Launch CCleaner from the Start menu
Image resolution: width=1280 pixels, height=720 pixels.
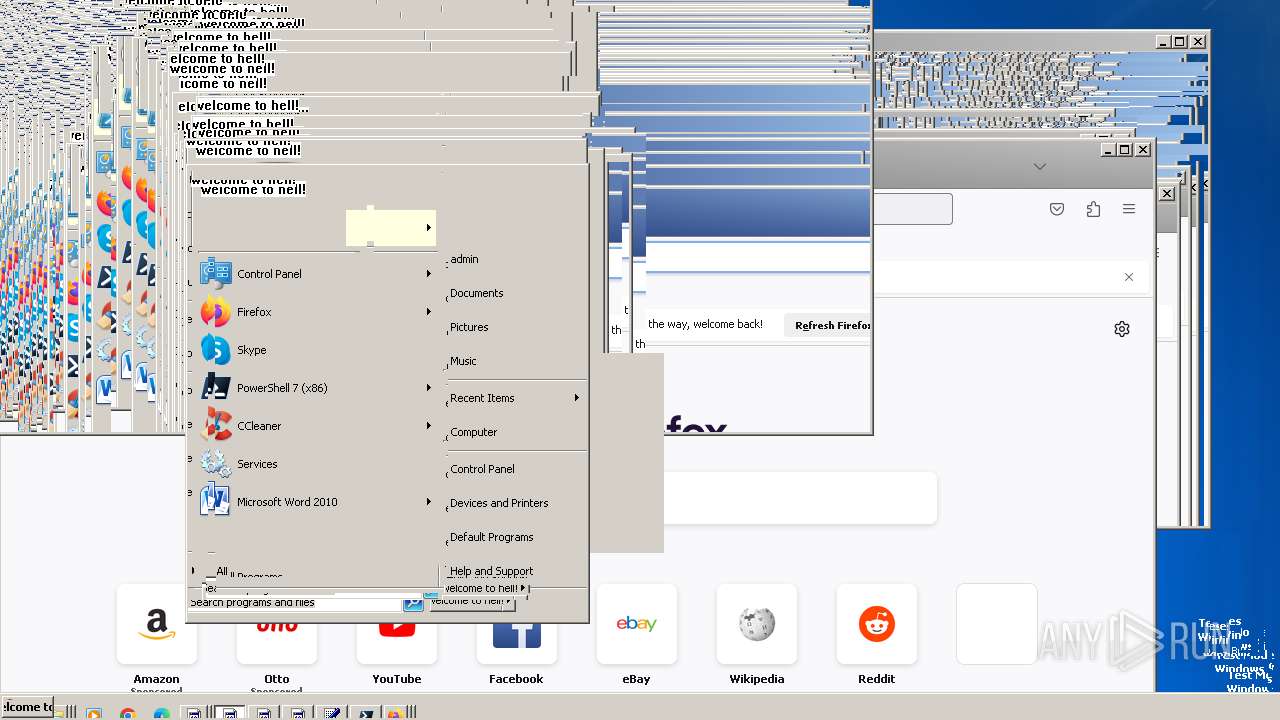point(215,426)
